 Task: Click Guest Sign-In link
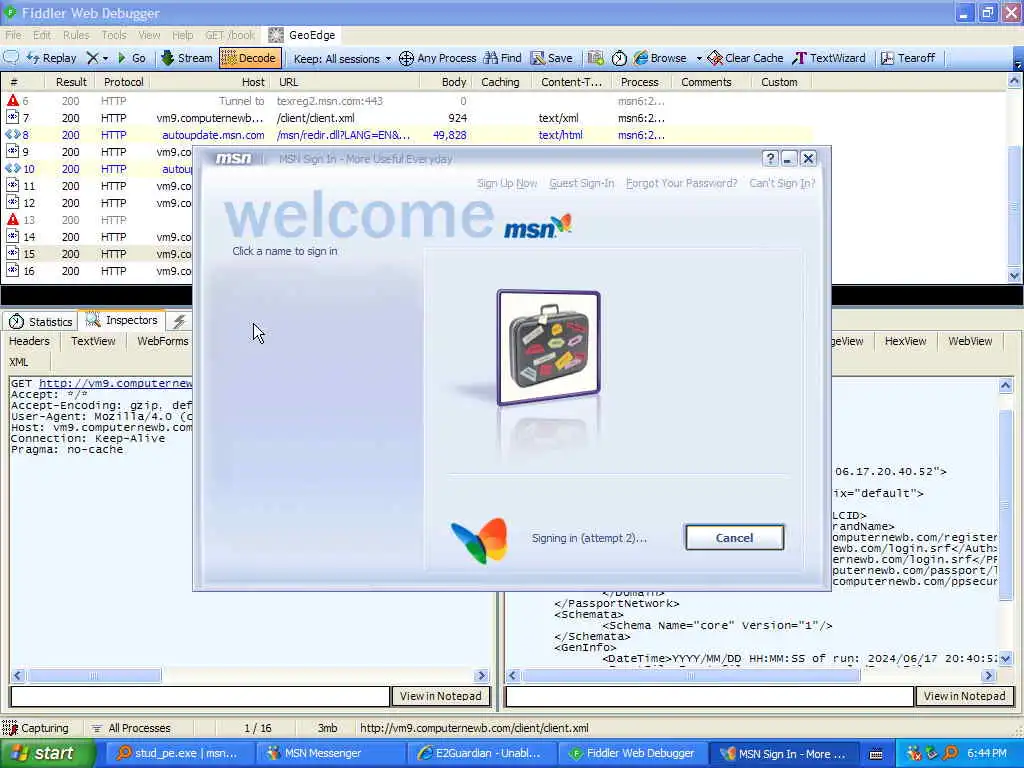pyautogui.click(x=581, y=183)
